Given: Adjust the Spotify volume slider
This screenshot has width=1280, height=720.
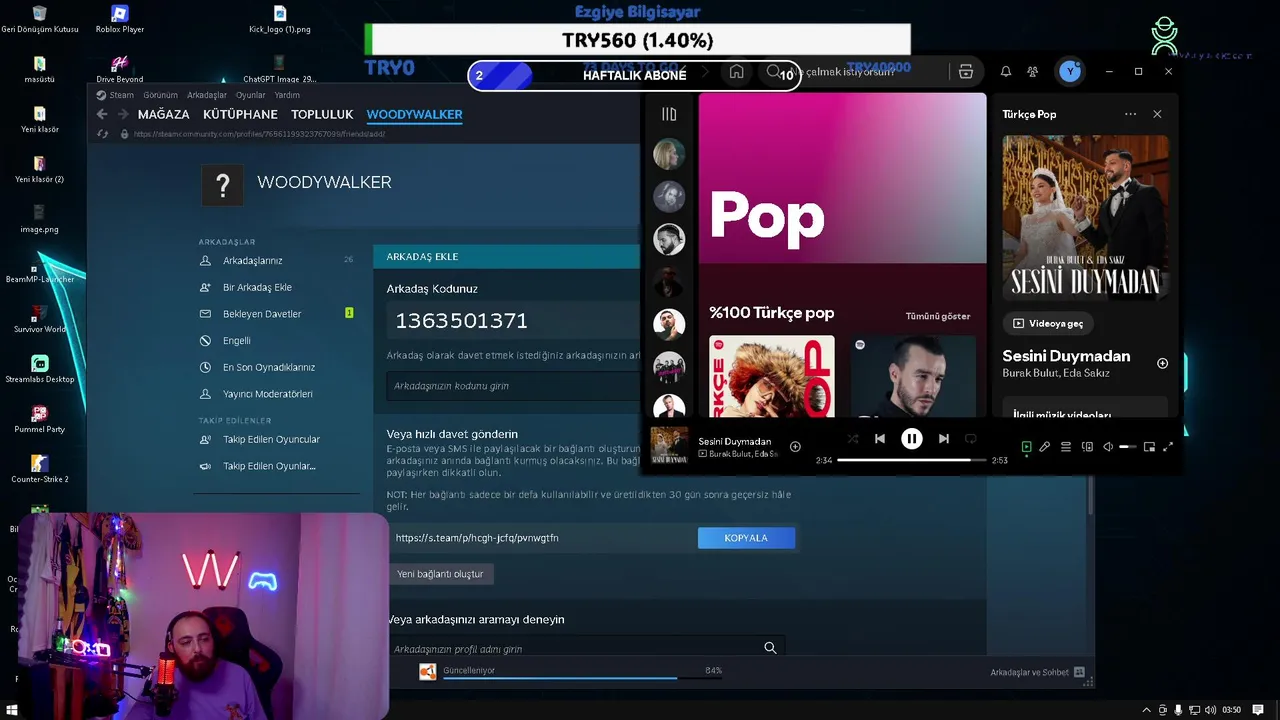Looking at the screenshot, I should pyautogui.click(x=1127, y=447).
